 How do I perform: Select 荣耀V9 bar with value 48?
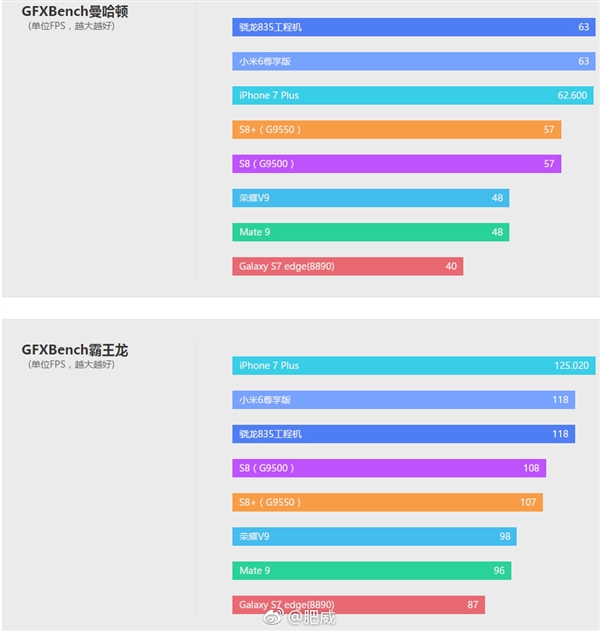coord(370,198)
